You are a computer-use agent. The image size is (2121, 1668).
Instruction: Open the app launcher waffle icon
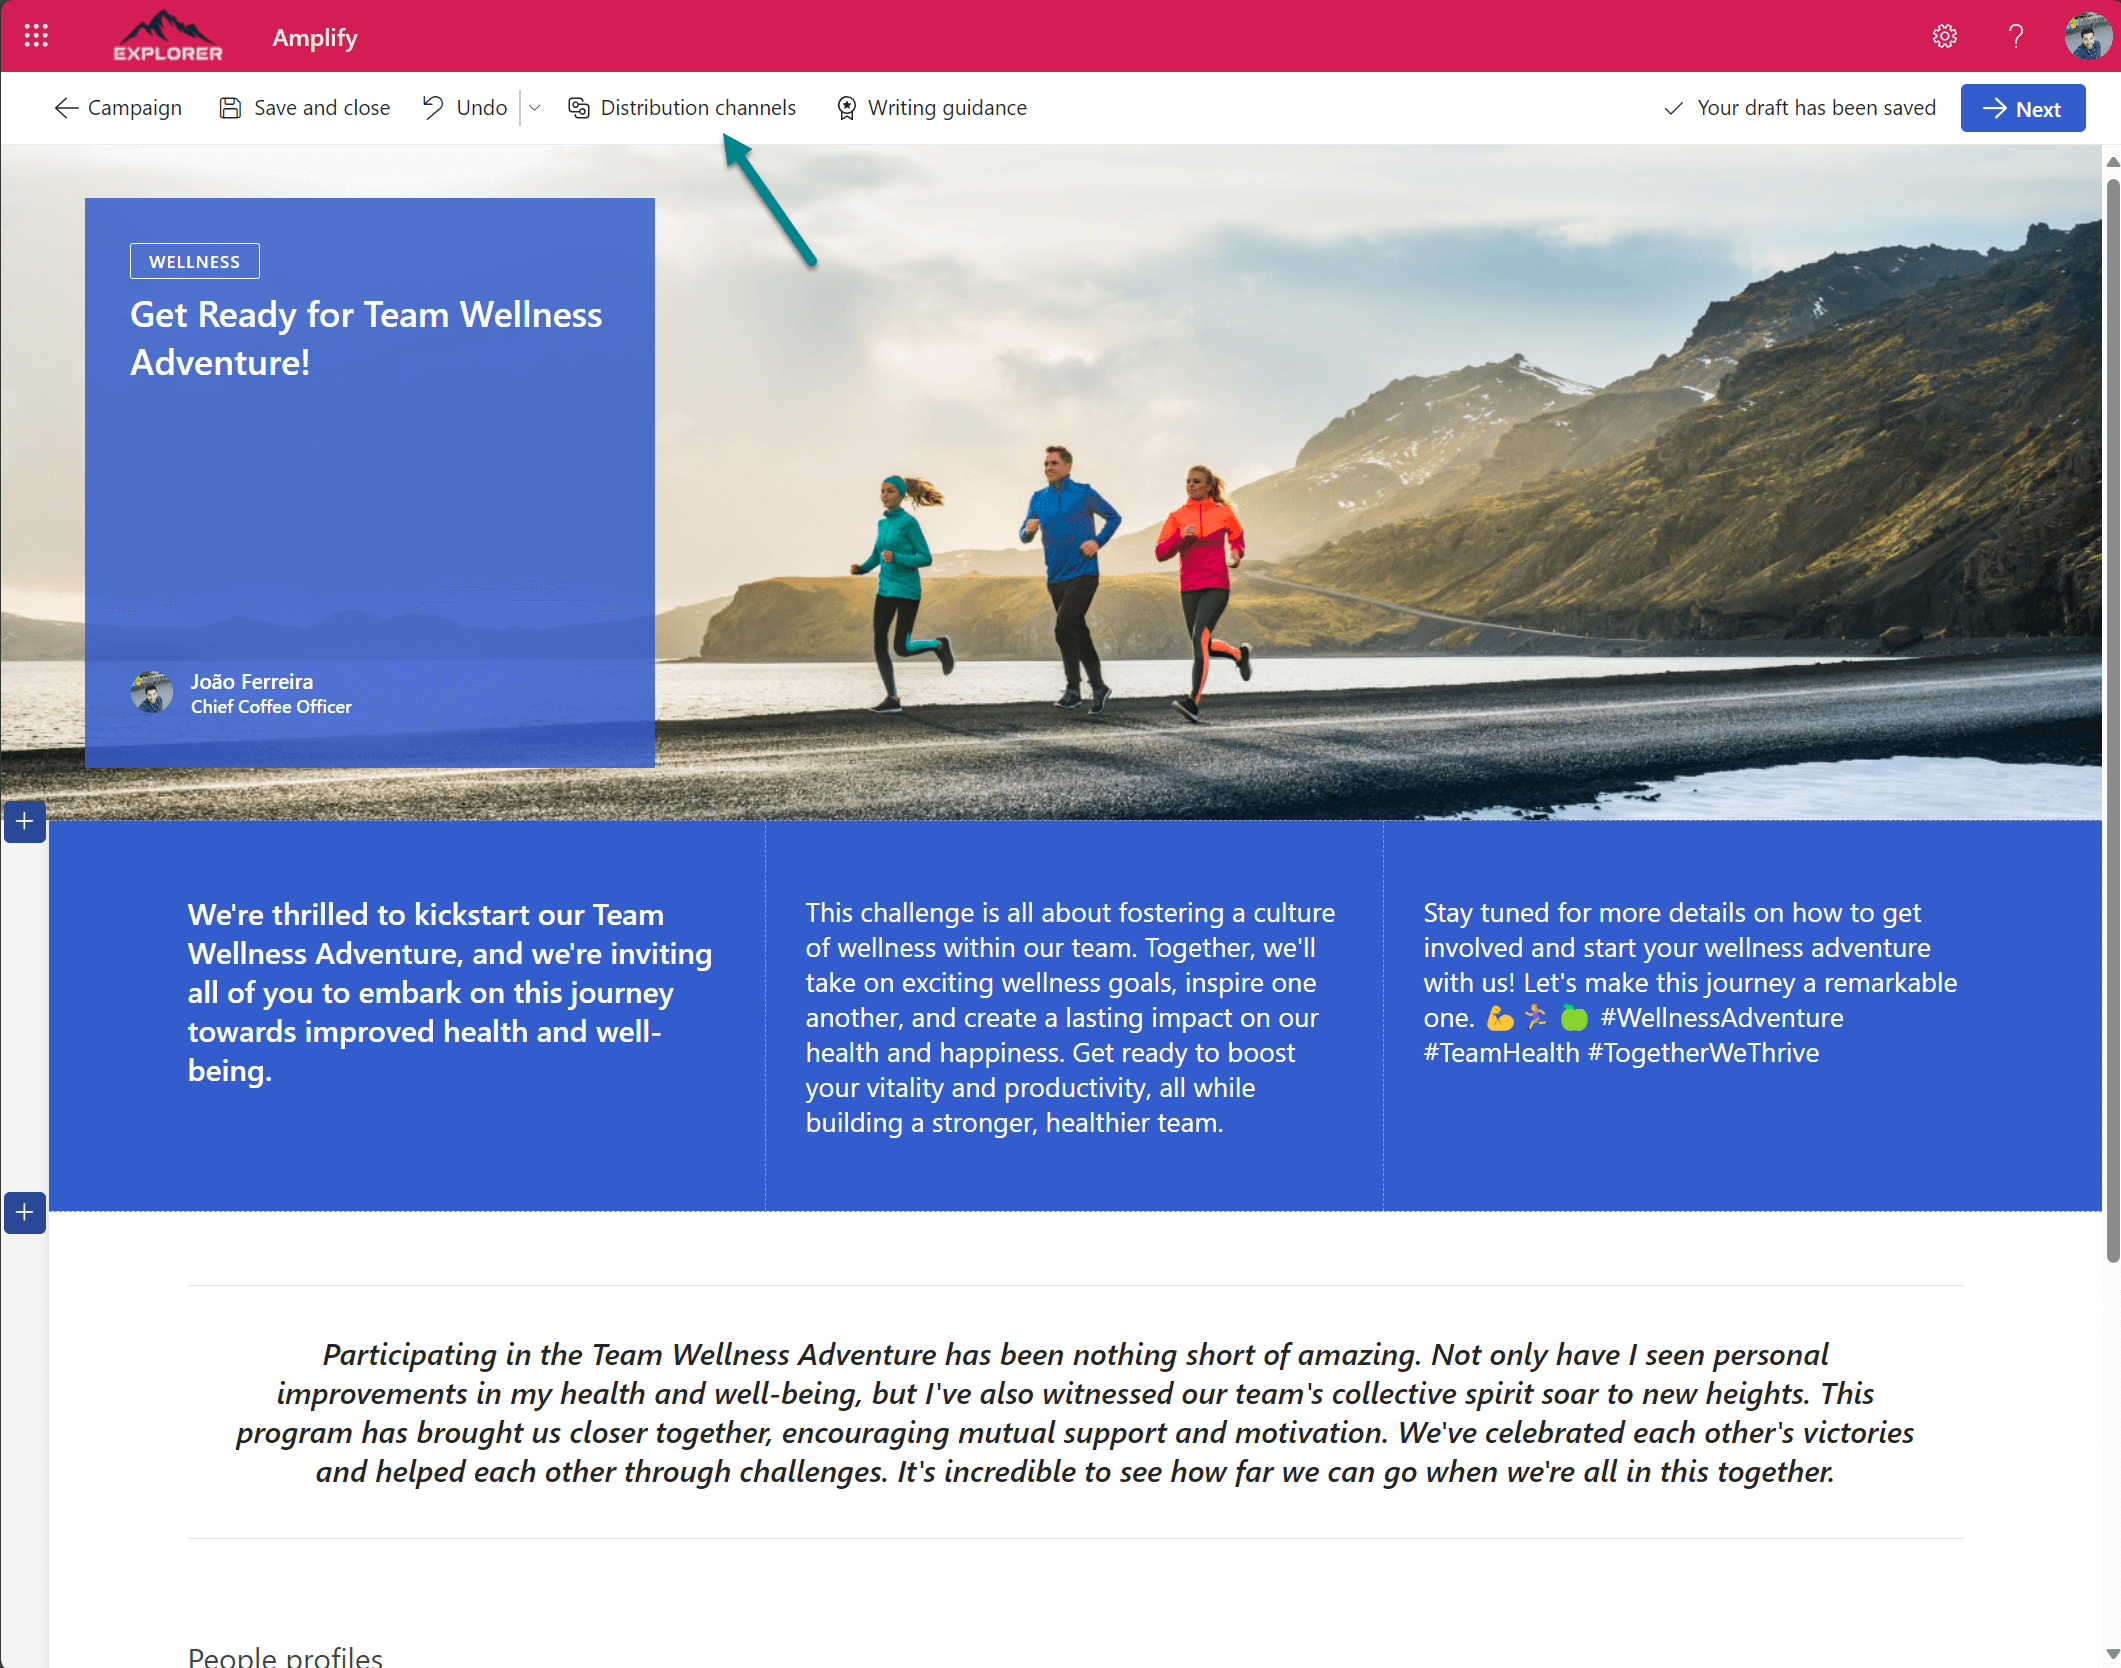pos(34,35)
